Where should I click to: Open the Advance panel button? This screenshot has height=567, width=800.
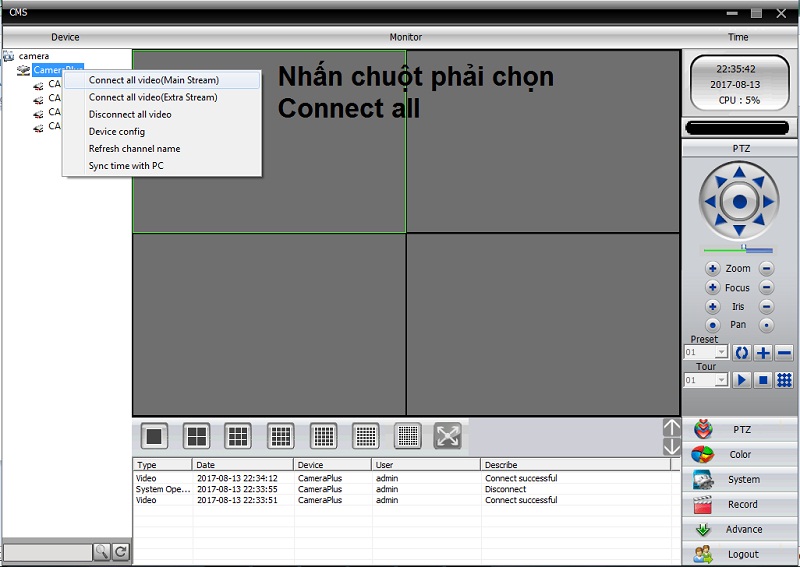tap(740, 529)
